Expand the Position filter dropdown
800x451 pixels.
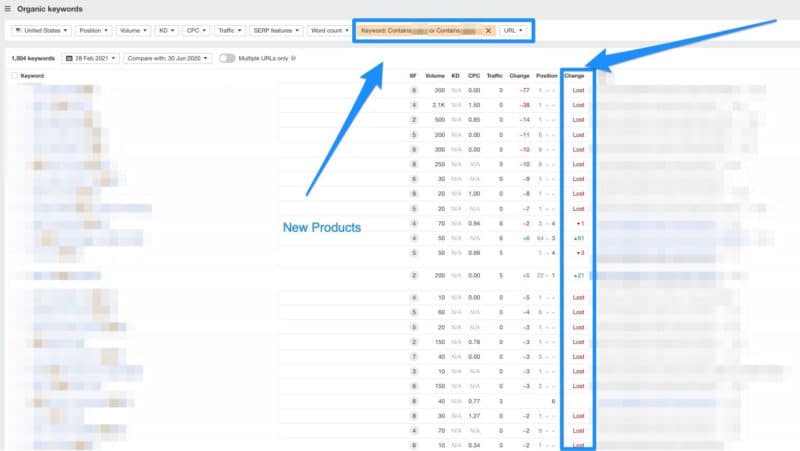click(93, 31)
